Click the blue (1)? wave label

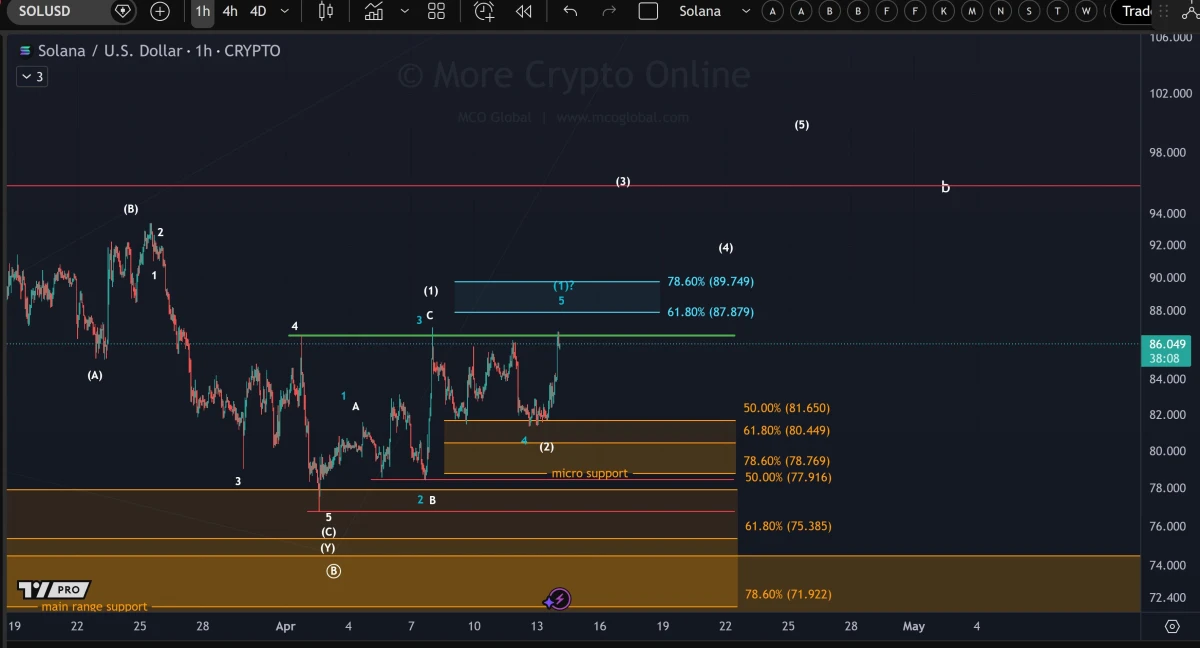[564, 286]
